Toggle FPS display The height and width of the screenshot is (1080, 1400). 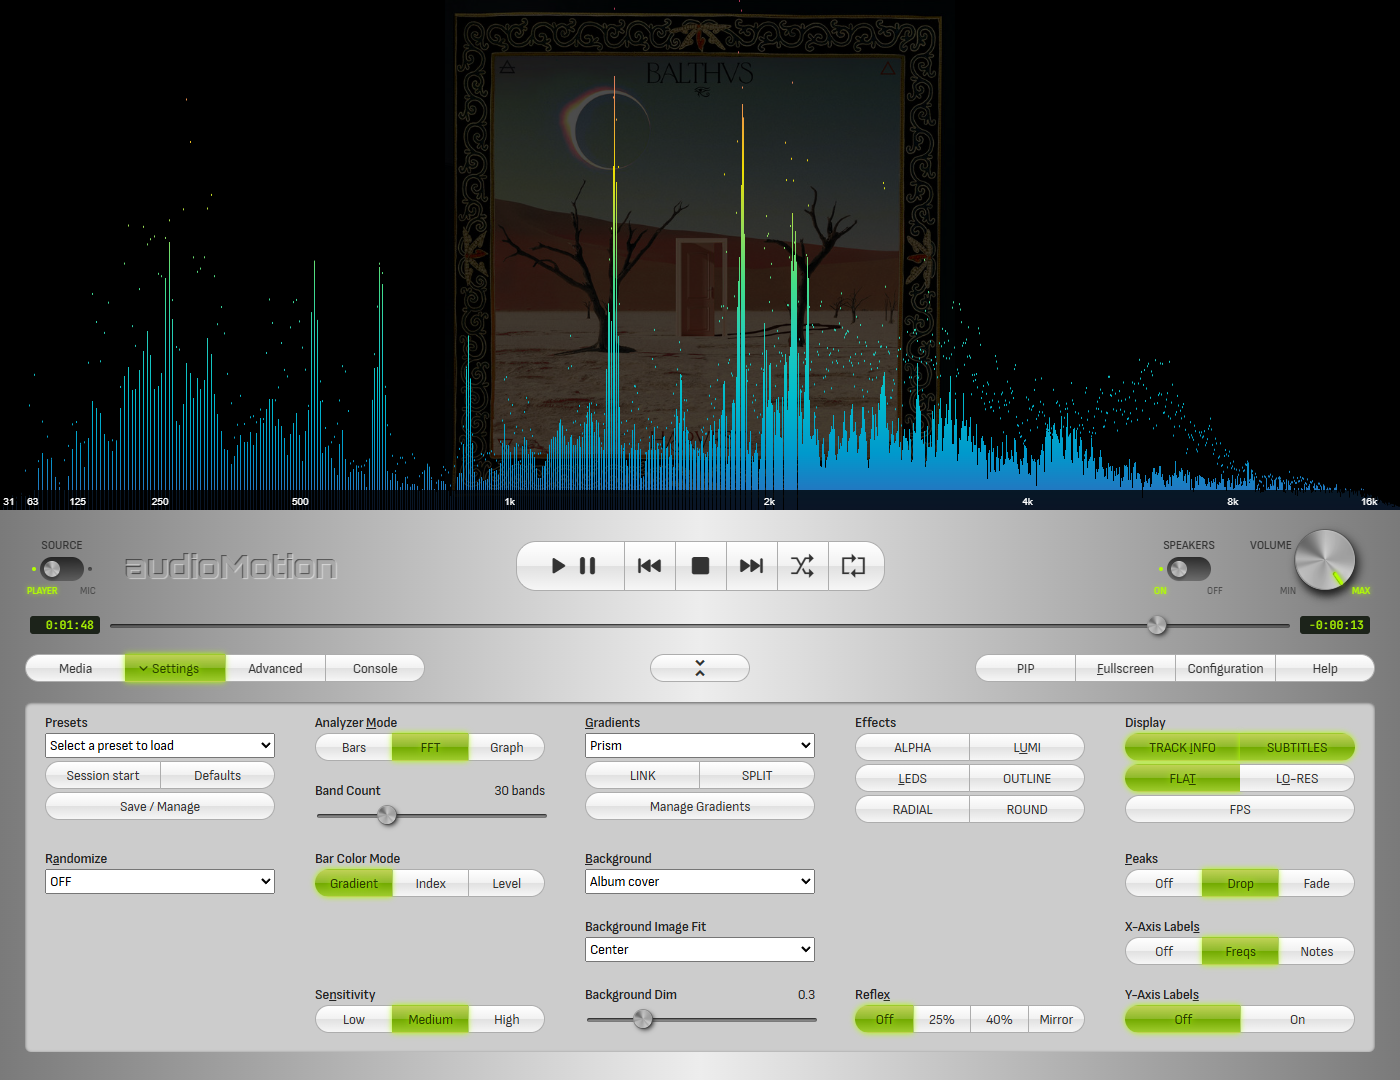click(1240, 809)
